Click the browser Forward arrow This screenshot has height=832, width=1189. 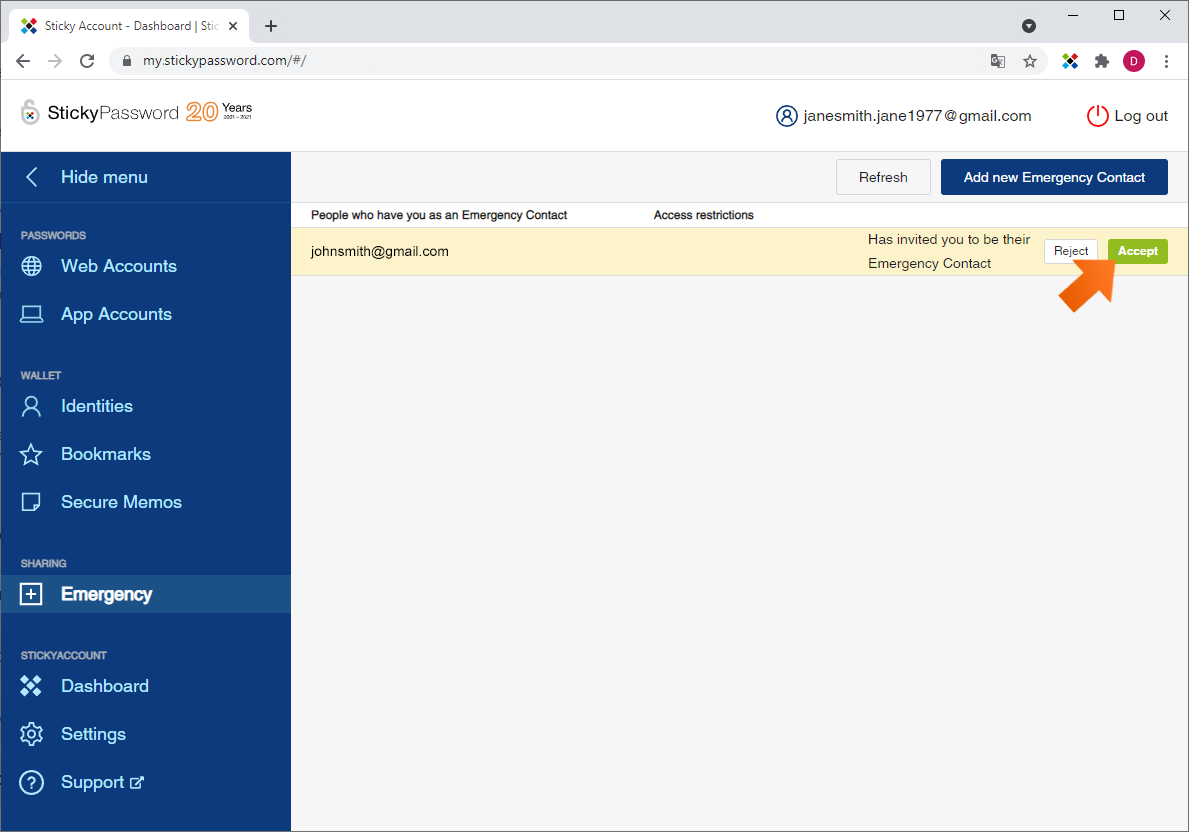click(55, 61)
